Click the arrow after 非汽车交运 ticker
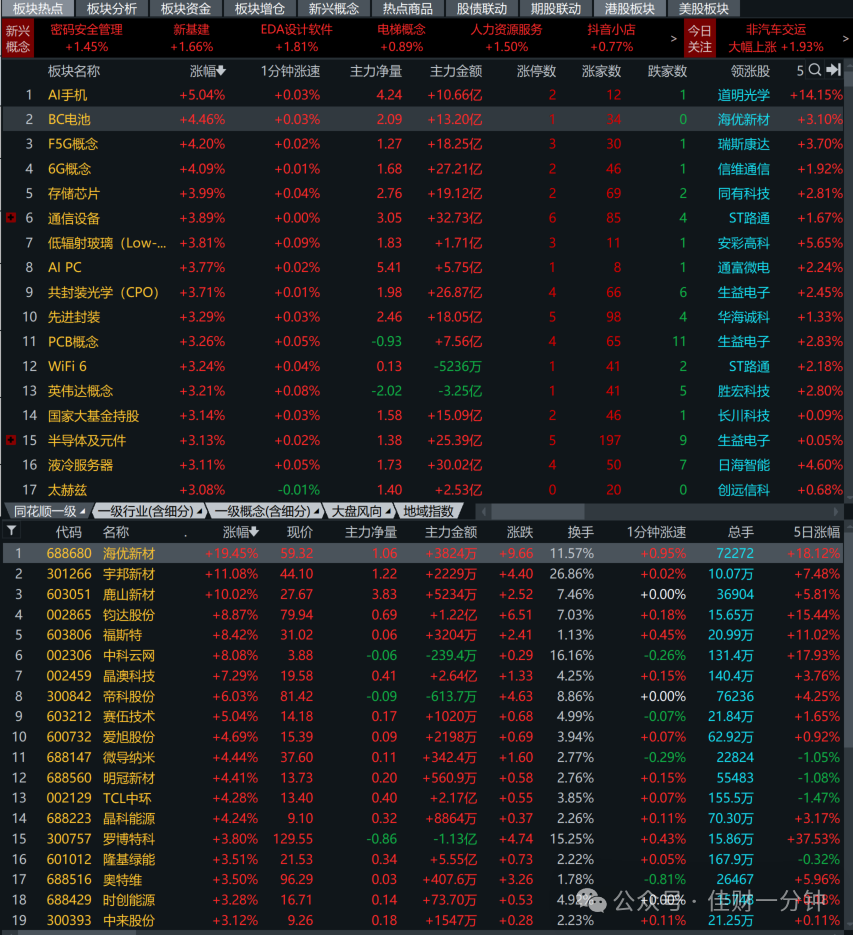Screen dimensions: 853x935 pyautogui.click(x=845, y=38)
